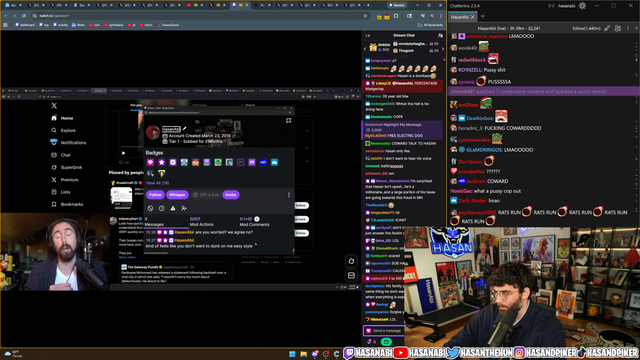This screenshot has width=640, height=360.
Task: Click ban icon on user card
Action: click(150, 208)
